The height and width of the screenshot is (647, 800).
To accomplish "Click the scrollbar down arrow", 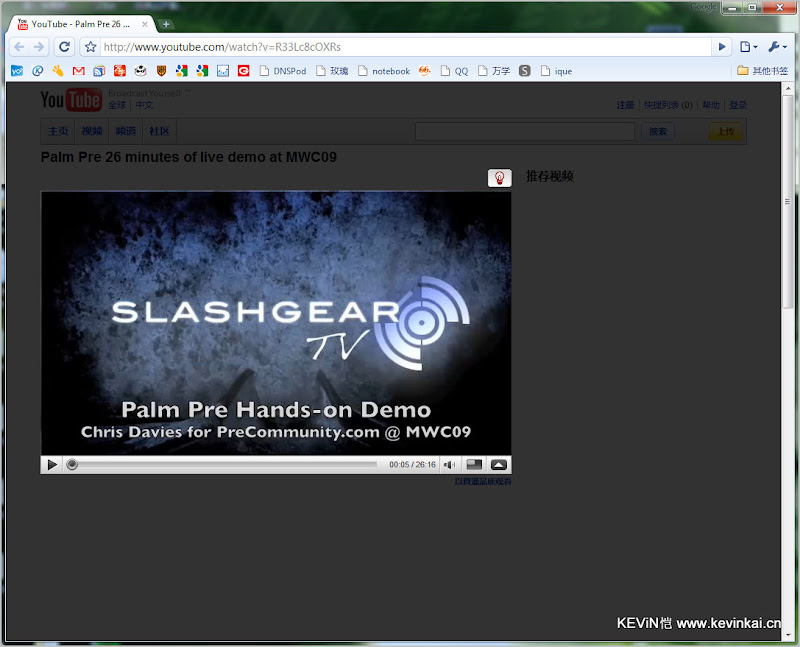I will 788,635.
